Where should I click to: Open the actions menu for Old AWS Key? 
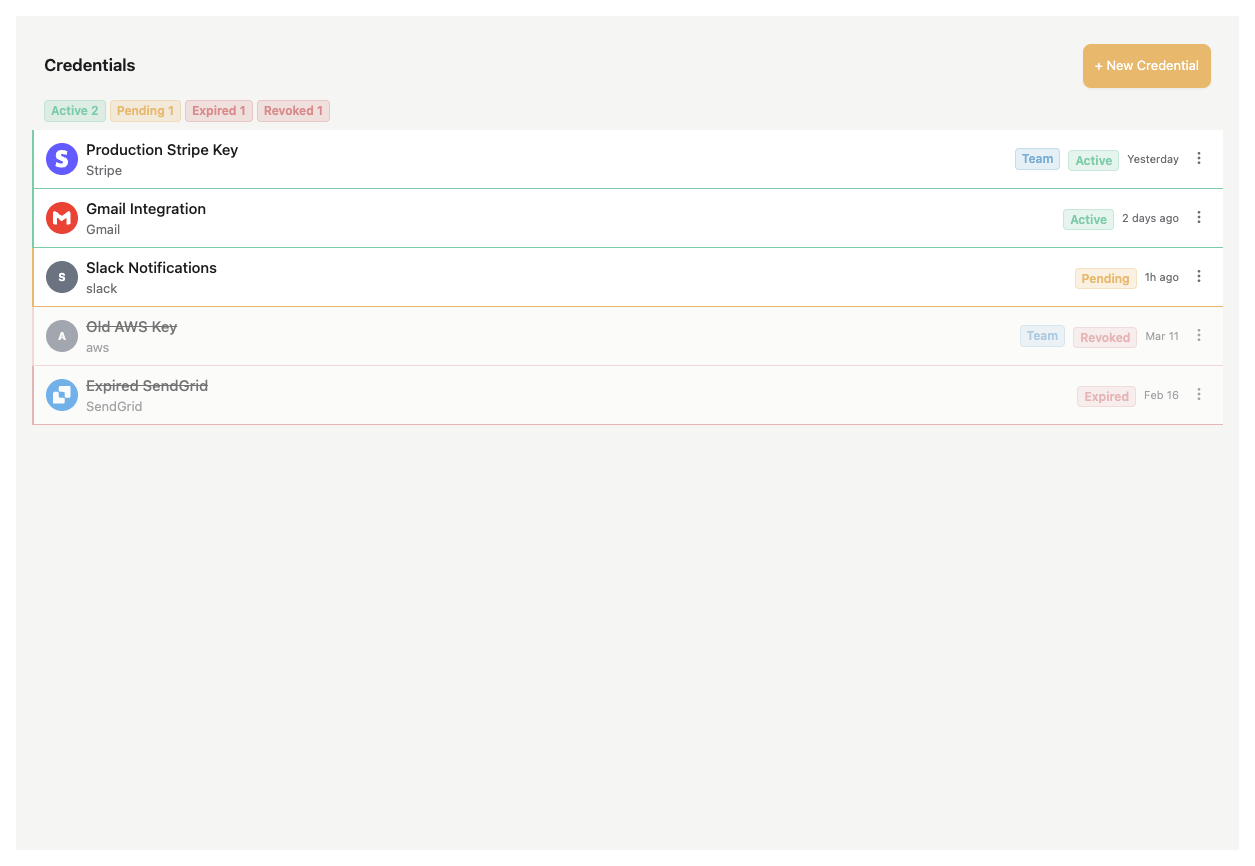[x=1199, y=335]
